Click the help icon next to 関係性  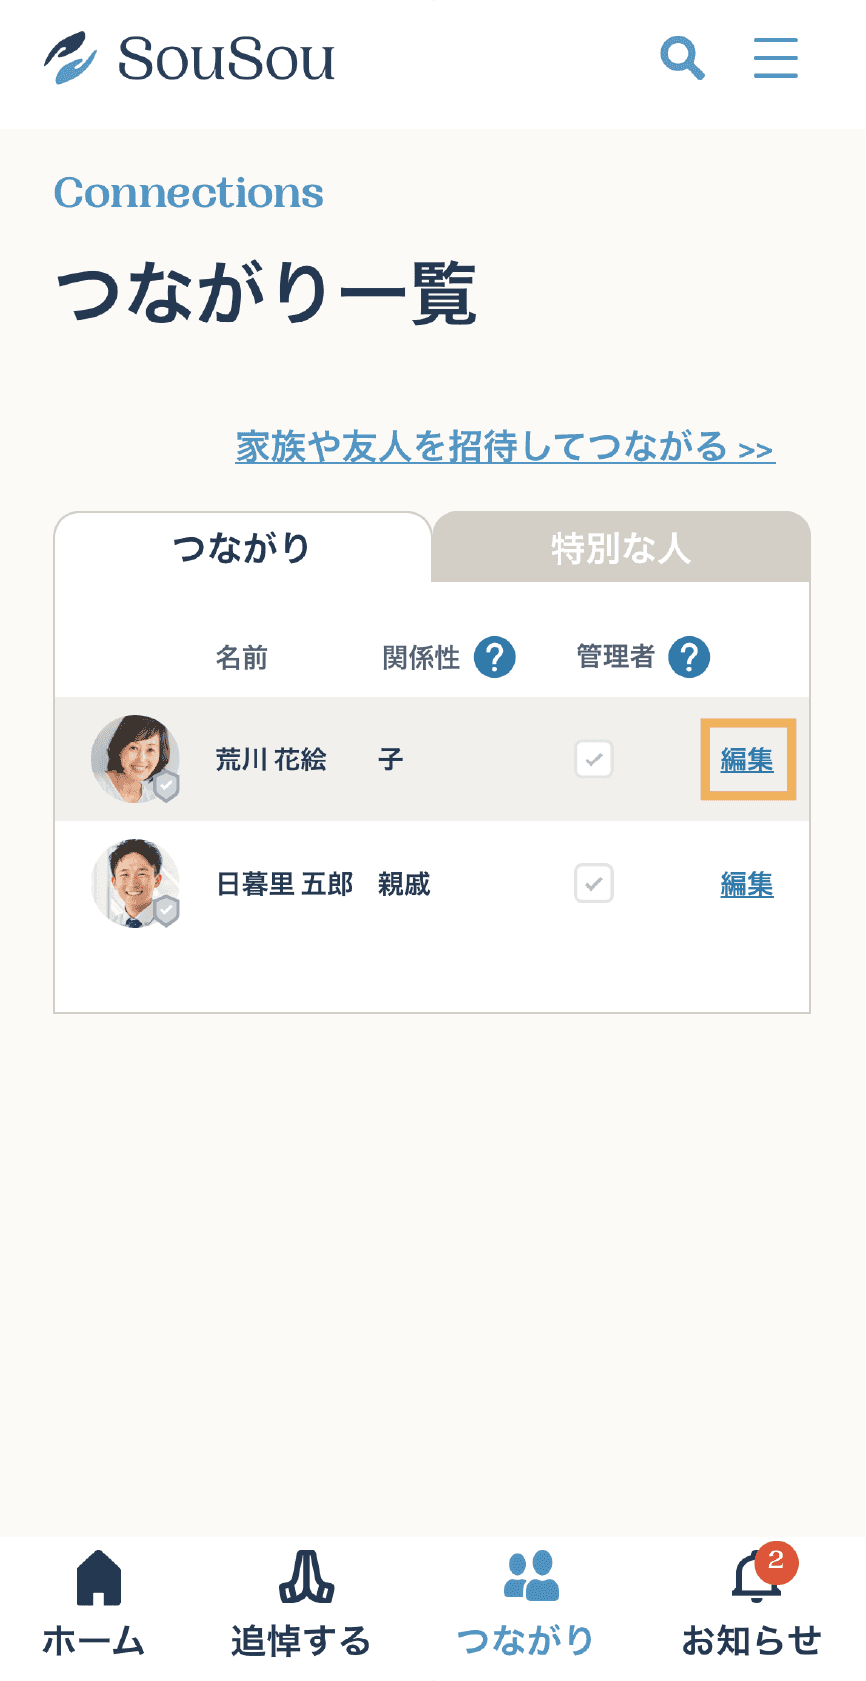494,658
